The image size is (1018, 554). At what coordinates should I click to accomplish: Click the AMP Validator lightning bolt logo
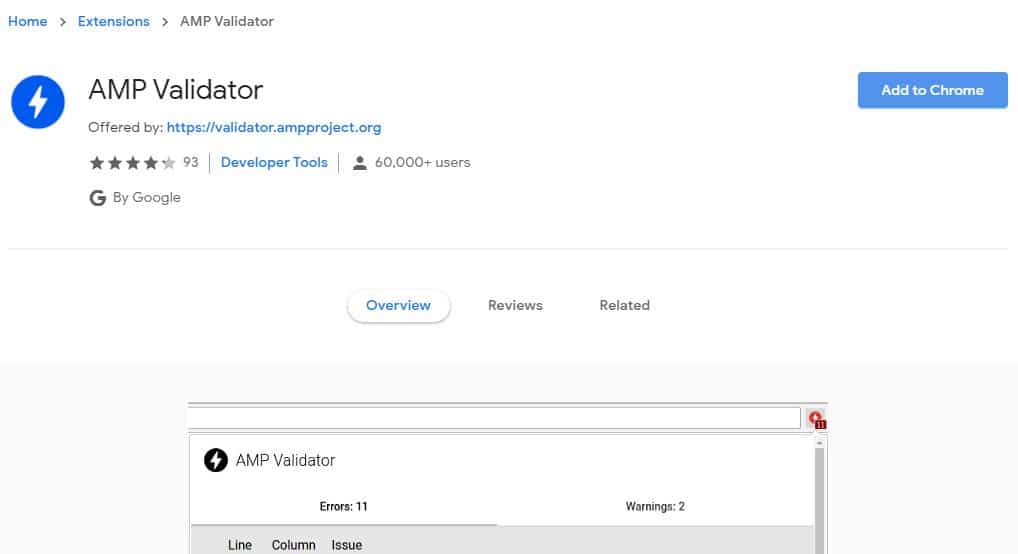pos(38,102)
